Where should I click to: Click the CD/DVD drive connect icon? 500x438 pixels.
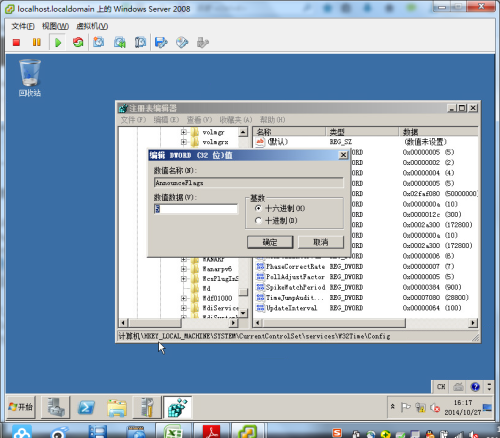coord(182,42)
